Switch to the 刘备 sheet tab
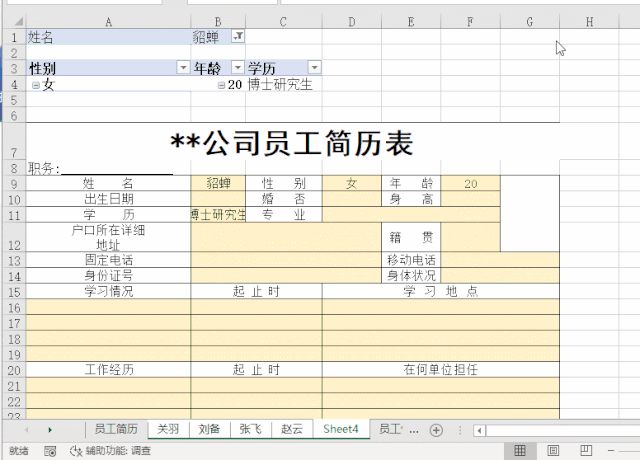This screenshot has width=640, height=460. pos(209,429)
